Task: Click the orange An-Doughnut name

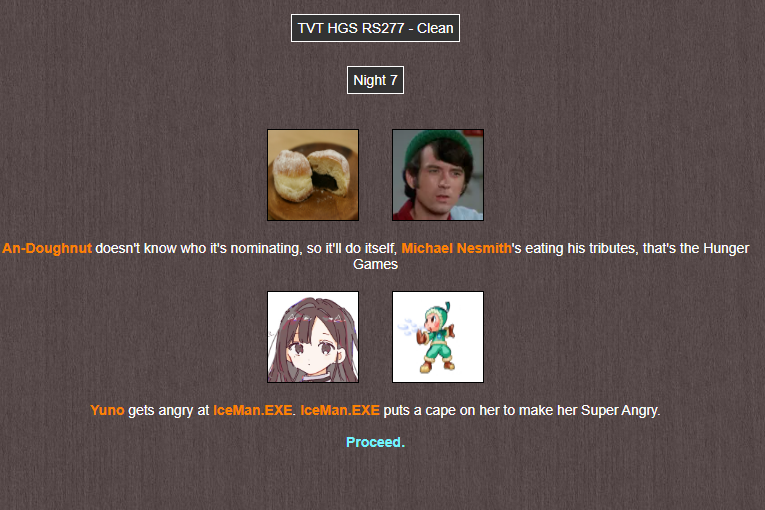Action: (47, 248)
